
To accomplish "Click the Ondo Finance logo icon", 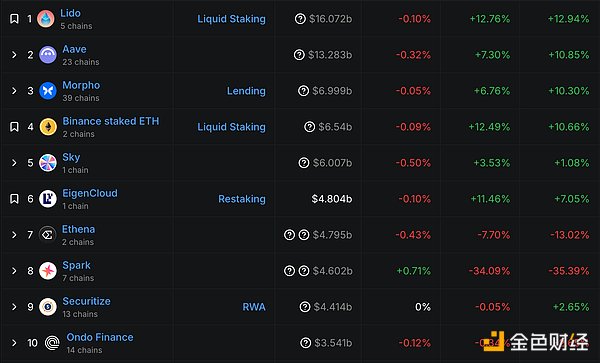I will point(52,343).
